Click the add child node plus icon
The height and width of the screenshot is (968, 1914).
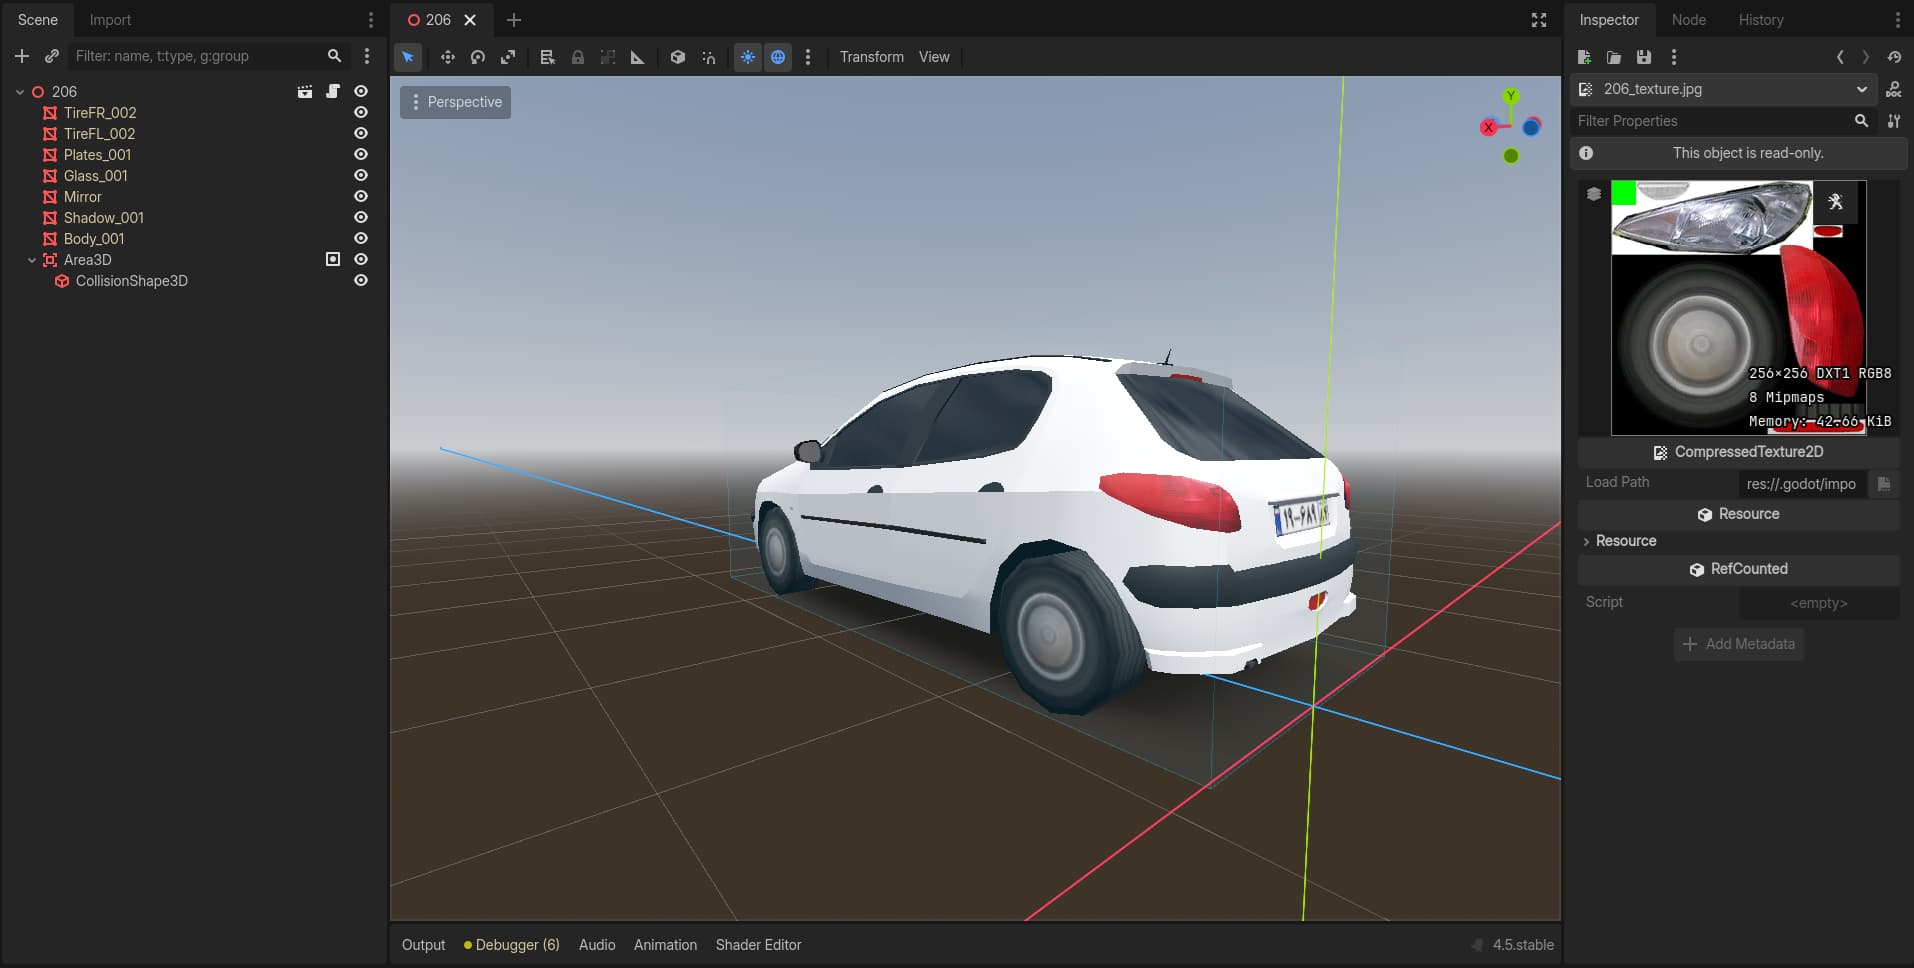click(22, 56)
